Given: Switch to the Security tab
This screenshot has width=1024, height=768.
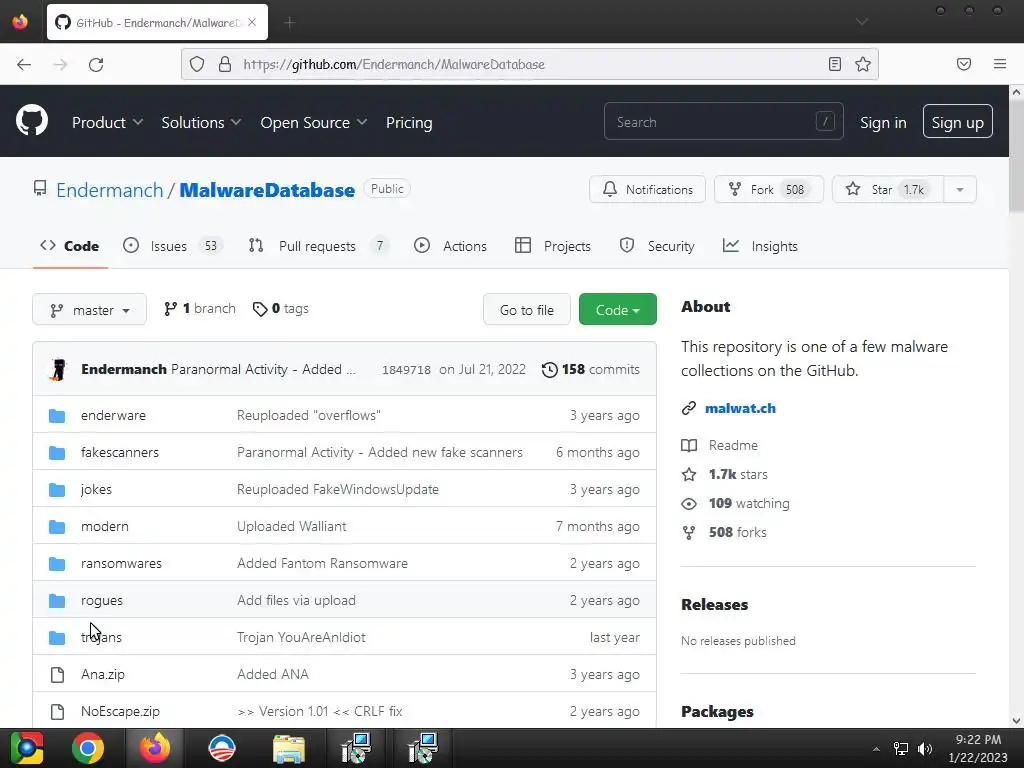Looking at the screenshot, I should point(657,246).
